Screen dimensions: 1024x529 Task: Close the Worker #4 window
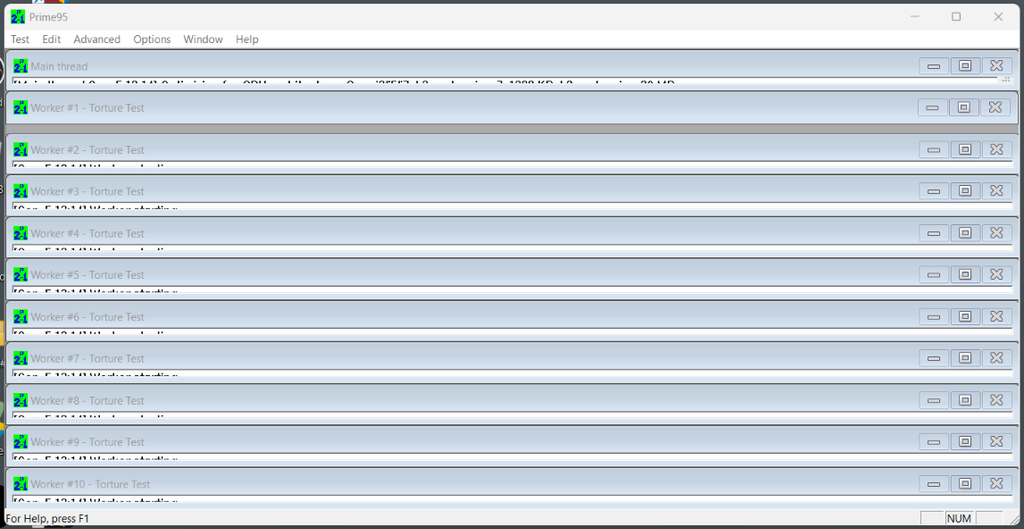pos(997,232)
